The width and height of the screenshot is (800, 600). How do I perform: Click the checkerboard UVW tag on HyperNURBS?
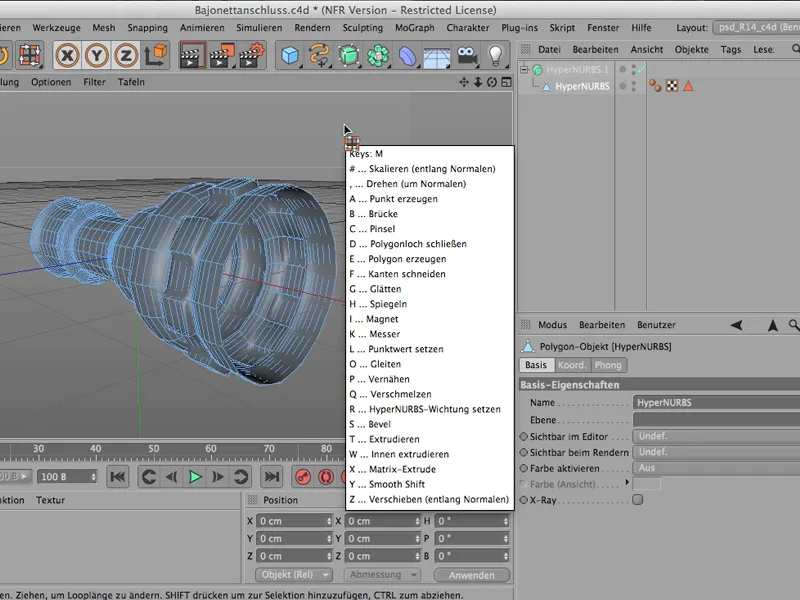coord(672,86)
